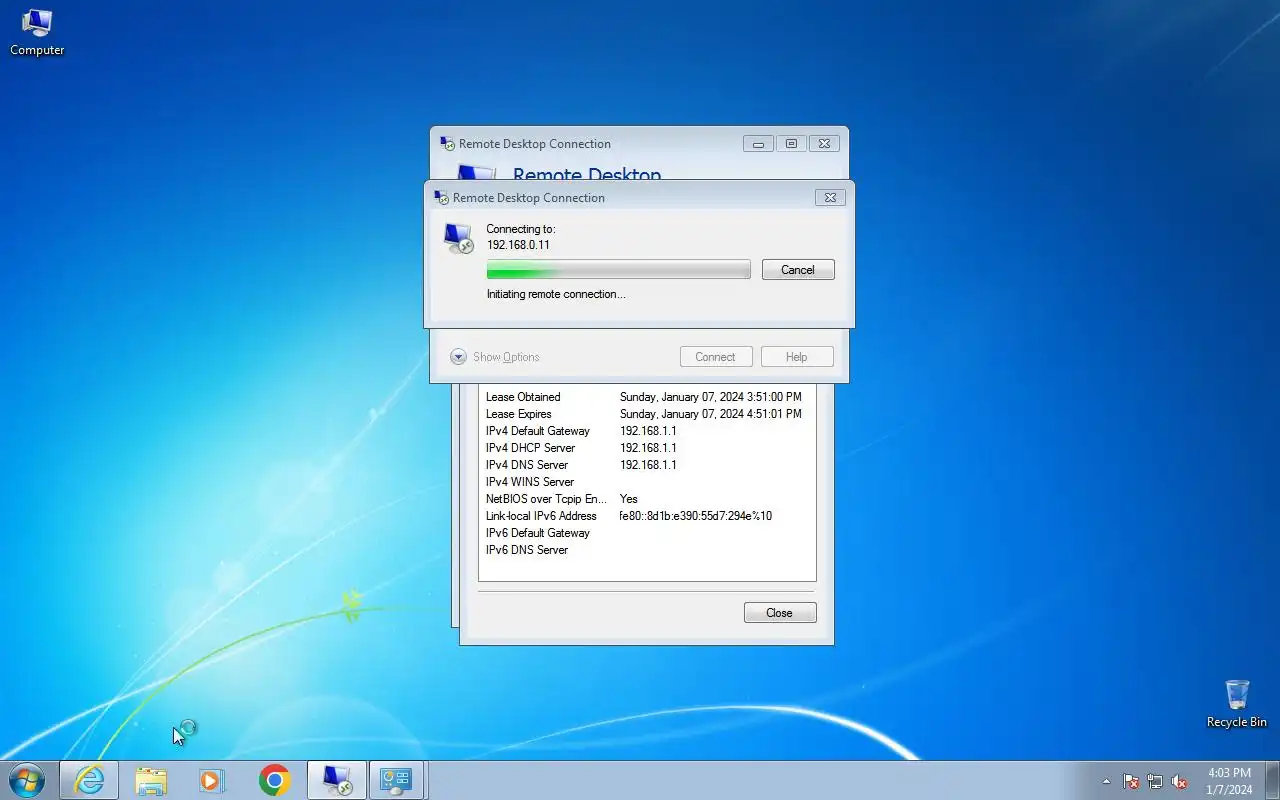Open the Computer desktop icon

[x=37, y=32]
